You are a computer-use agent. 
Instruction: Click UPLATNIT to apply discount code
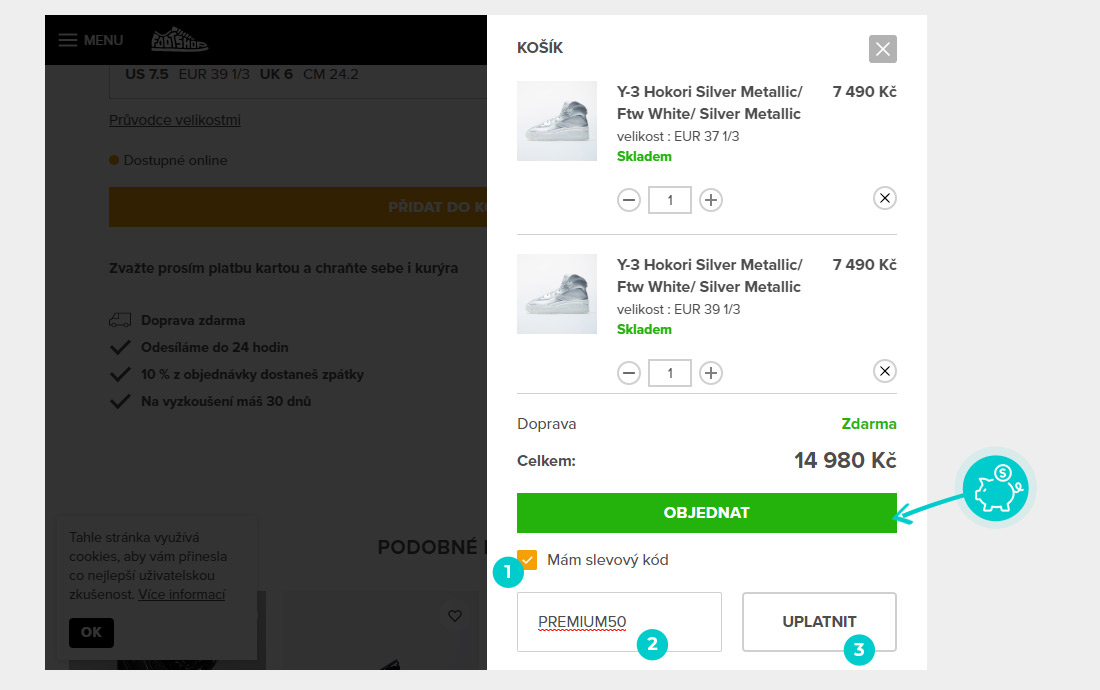819,622
